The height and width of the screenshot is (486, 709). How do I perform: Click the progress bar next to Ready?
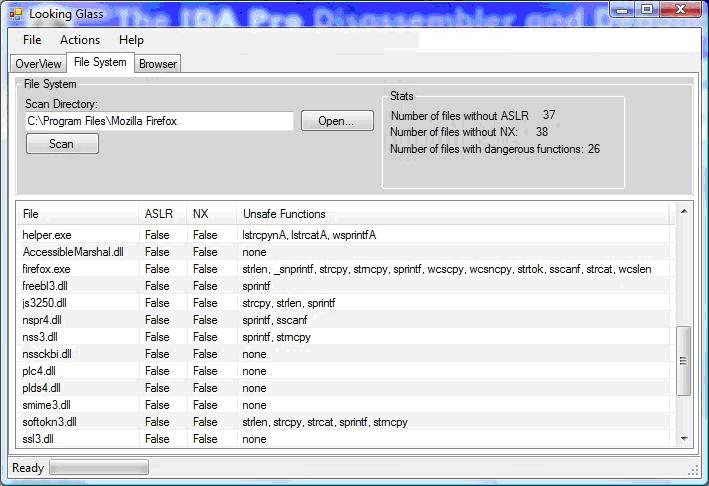tap(99, 467)
